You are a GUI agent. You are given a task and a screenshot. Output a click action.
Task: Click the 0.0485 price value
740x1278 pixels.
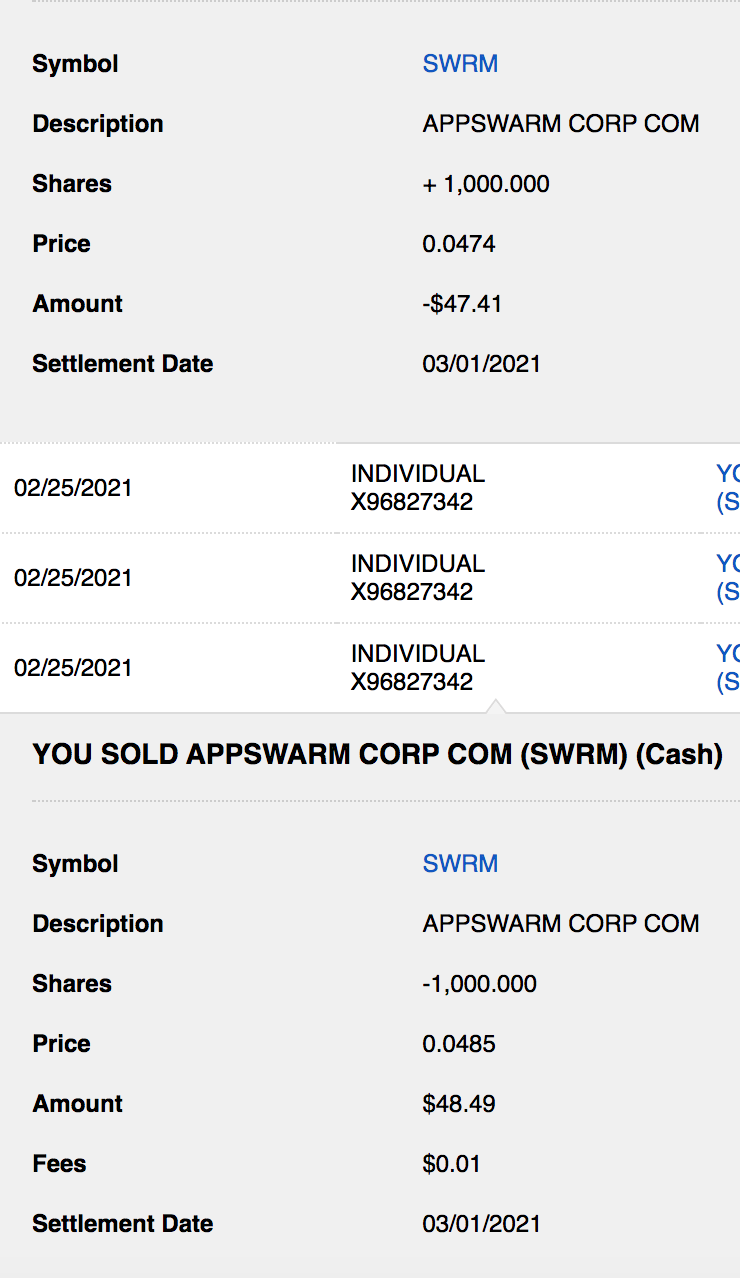[459, 1044]
